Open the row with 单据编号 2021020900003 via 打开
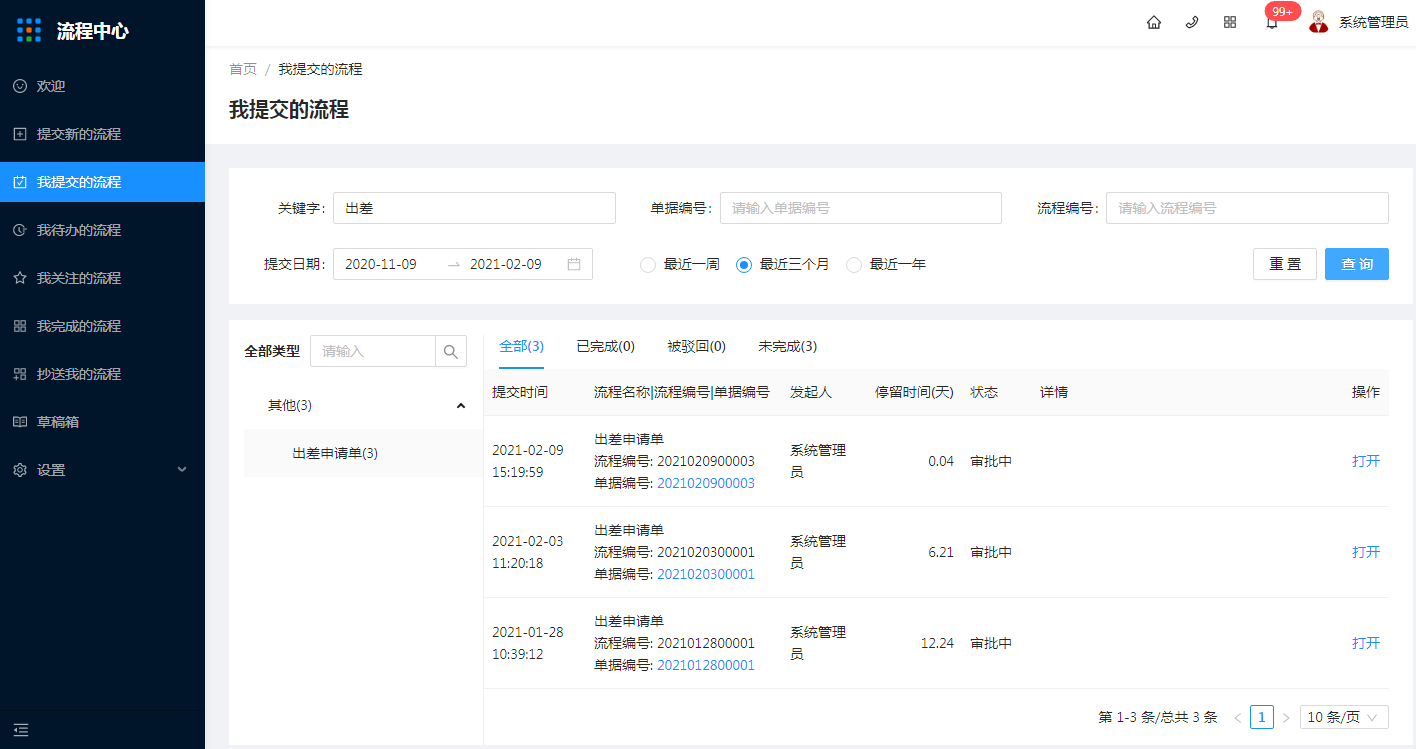1416x749 pixels. pos(1366,461)
